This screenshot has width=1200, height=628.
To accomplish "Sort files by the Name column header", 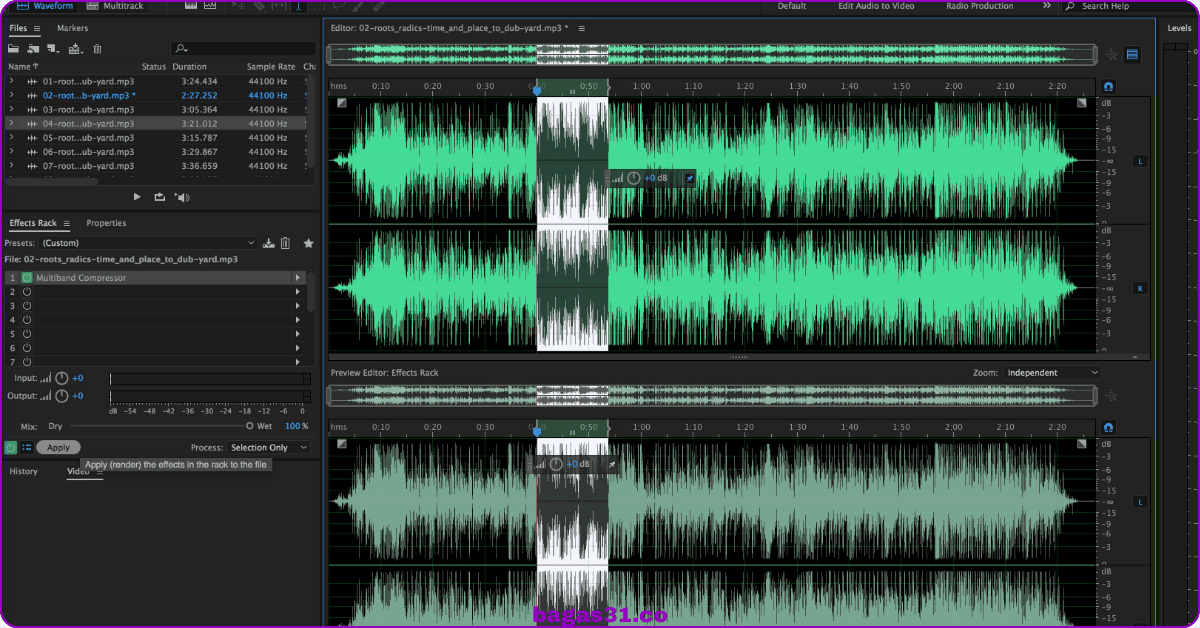I will pyautogui.click(x=23, y=66).
